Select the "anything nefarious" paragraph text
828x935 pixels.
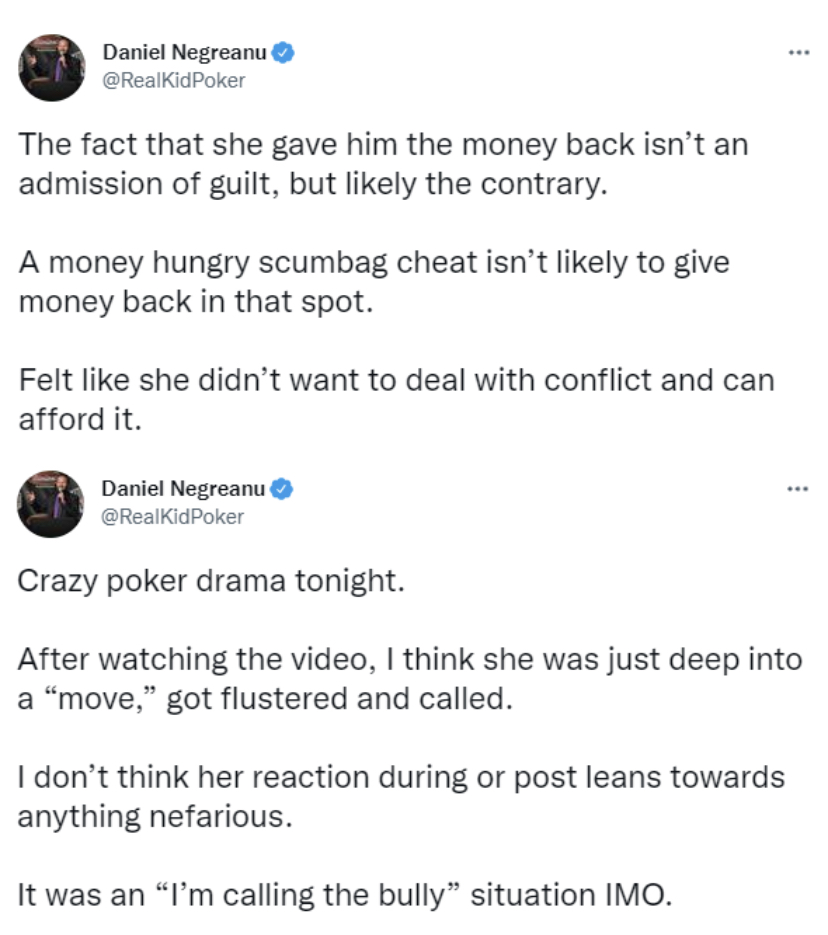tap(400, 796)
